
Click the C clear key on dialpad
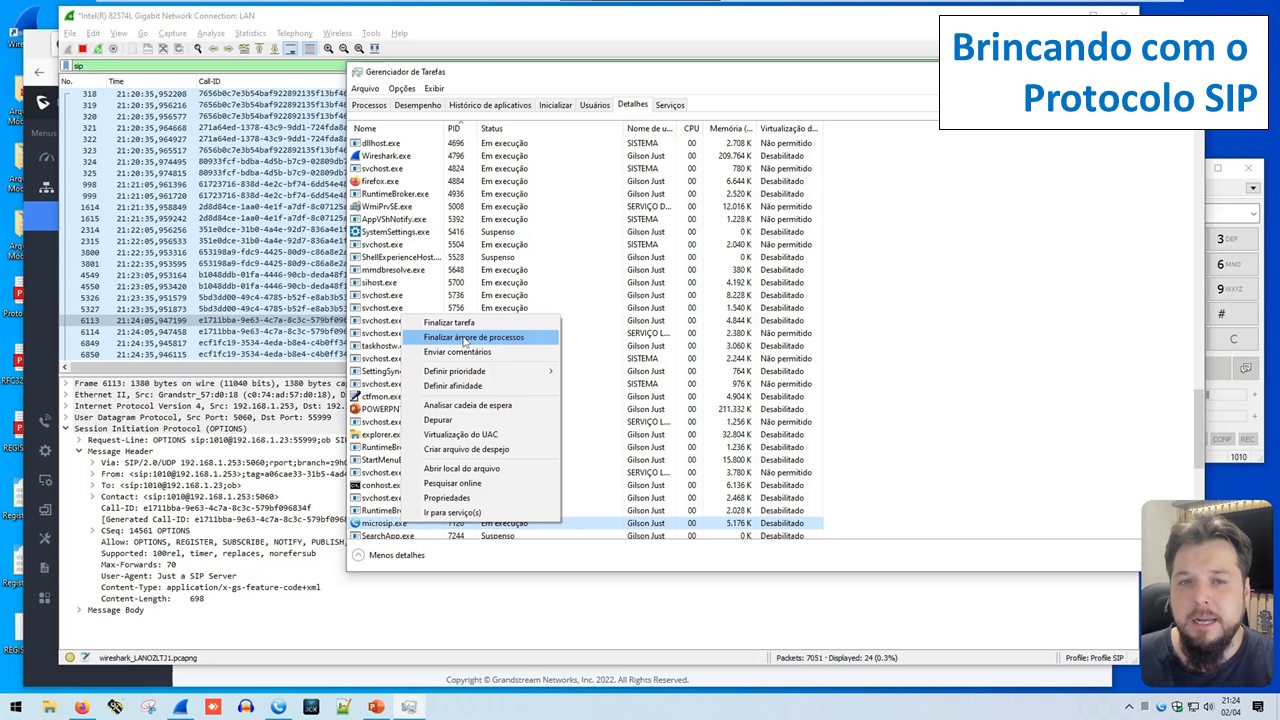[1233, 340]
